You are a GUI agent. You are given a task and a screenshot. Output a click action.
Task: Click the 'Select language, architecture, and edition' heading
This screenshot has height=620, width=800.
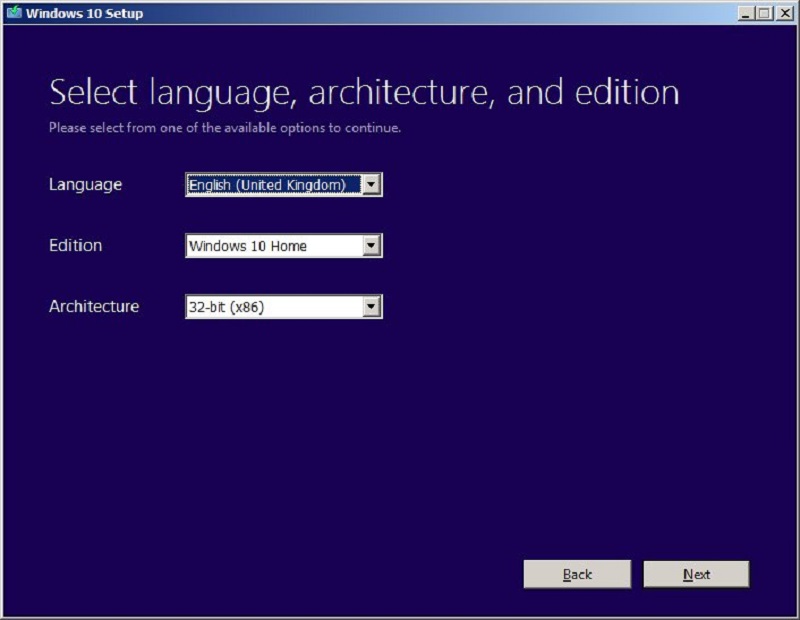(364, 92)
